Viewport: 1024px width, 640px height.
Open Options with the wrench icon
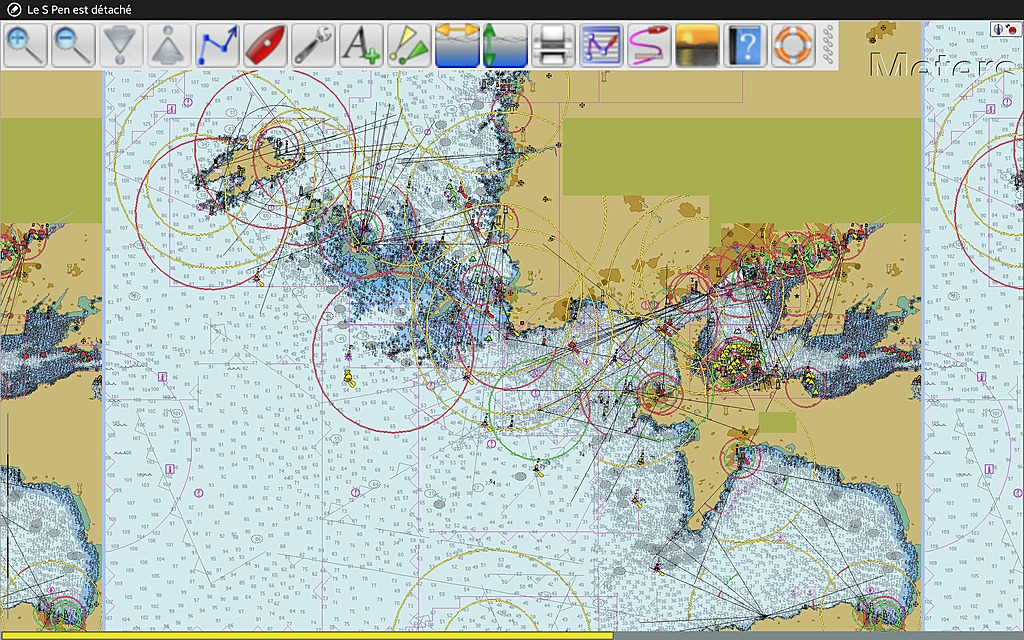(x=313, y=45)
